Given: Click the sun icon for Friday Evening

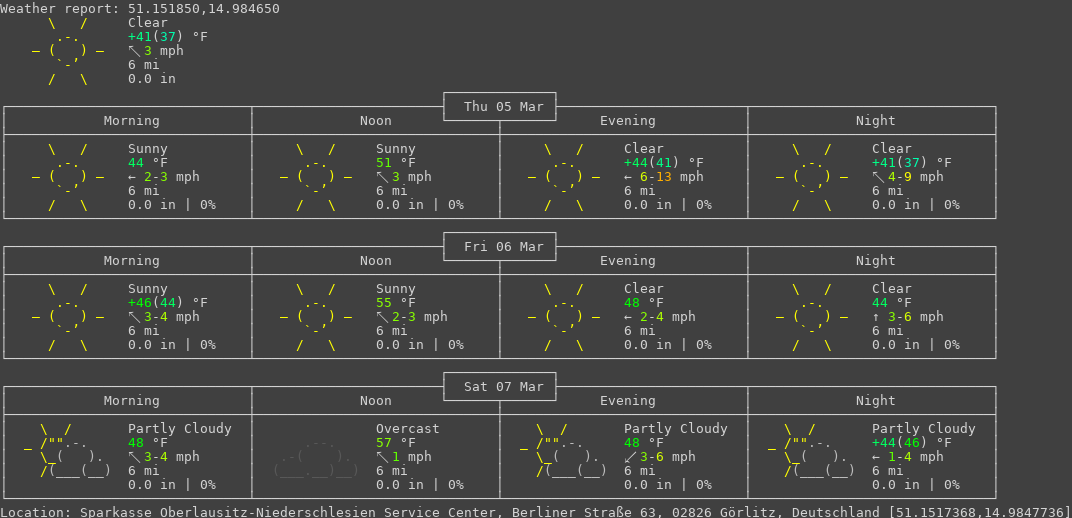Looking at the screenshot, I should point(564,317).
